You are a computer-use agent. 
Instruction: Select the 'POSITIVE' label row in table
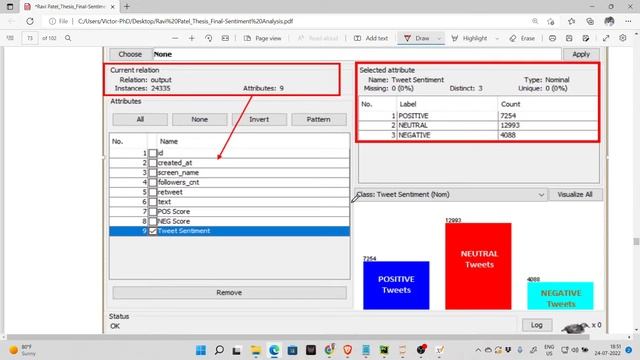coord(478,116)
